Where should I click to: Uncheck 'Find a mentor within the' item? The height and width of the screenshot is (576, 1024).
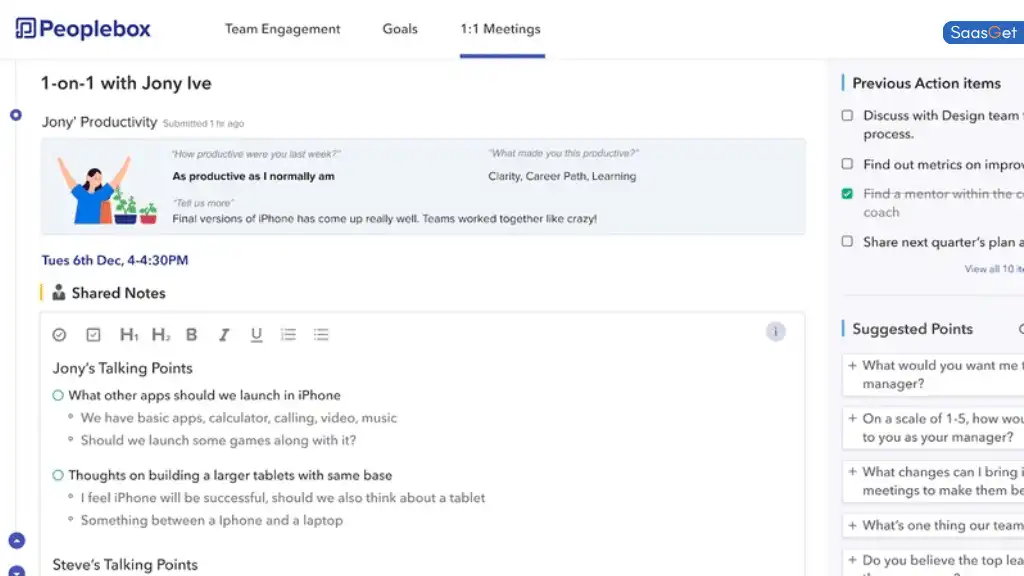(847, 194)
